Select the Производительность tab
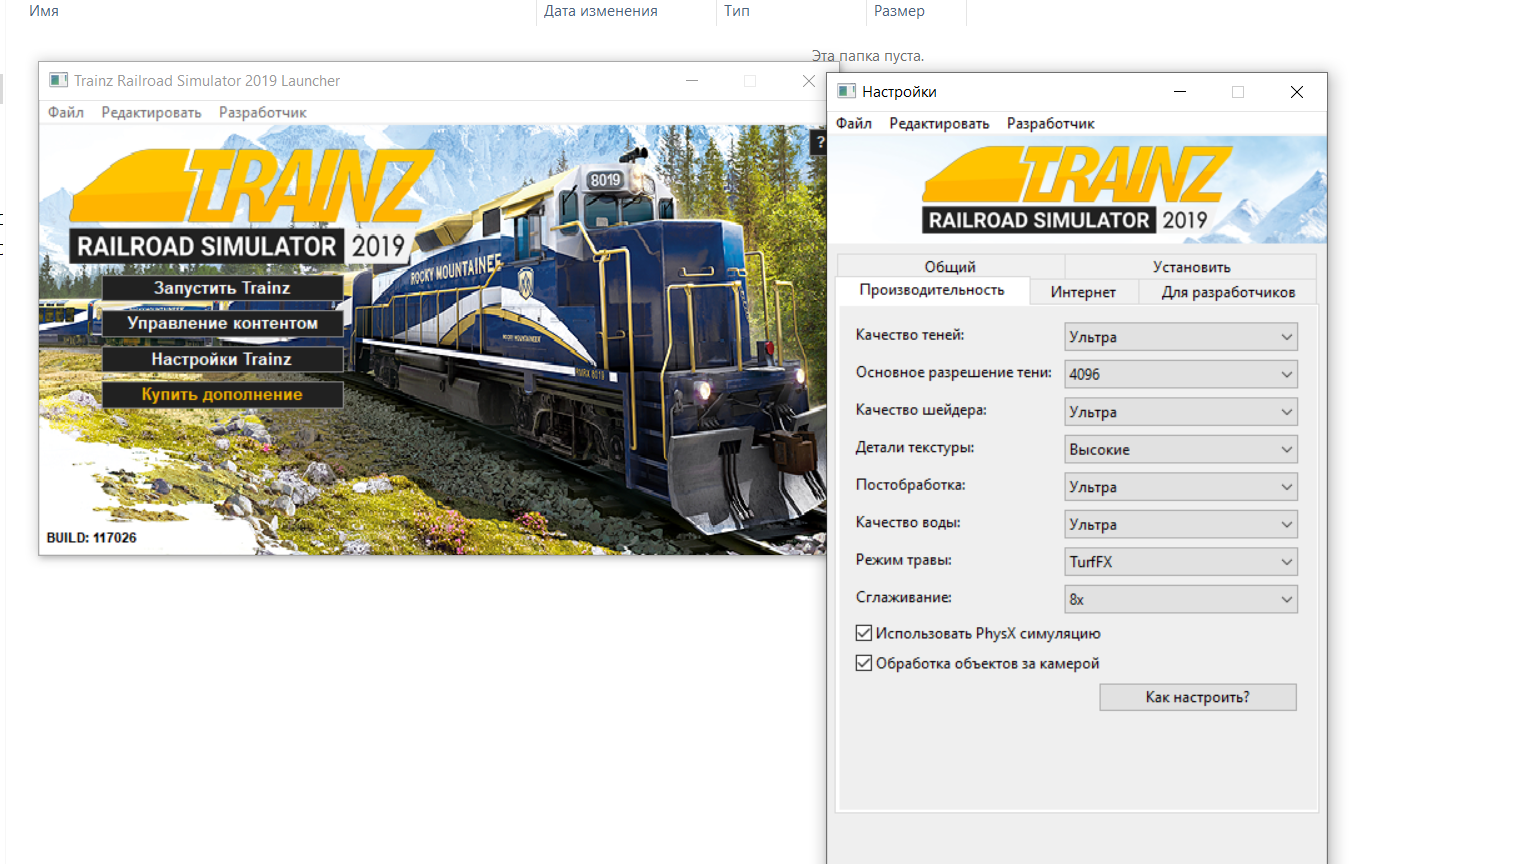The width and height of the screenshot is (1536, 864). pos(932,290)
